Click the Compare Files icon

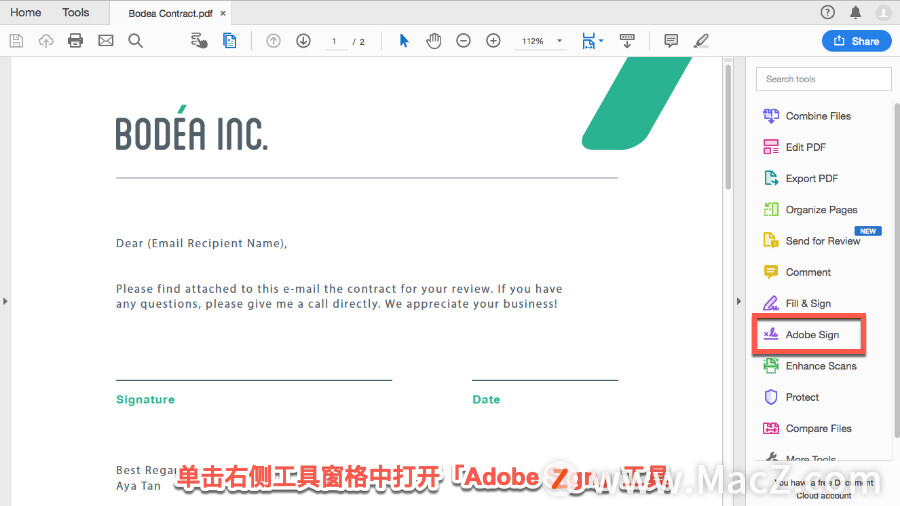771,428
